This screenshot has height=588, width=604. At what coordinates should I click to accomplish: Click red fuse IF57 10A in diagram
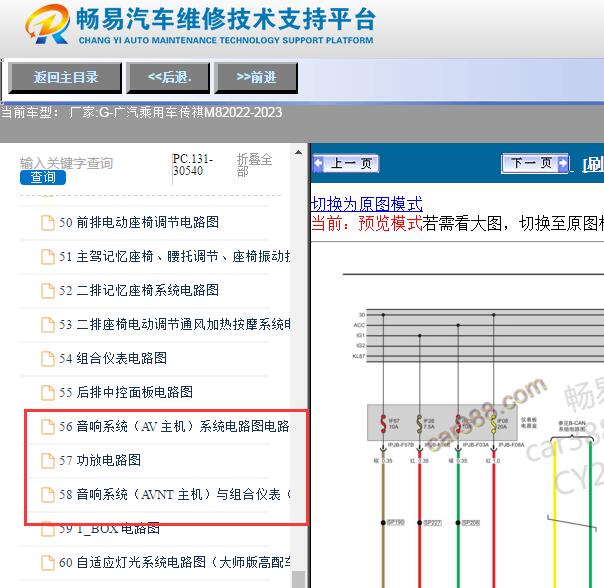pyautogui.click(x=383, y=423)
